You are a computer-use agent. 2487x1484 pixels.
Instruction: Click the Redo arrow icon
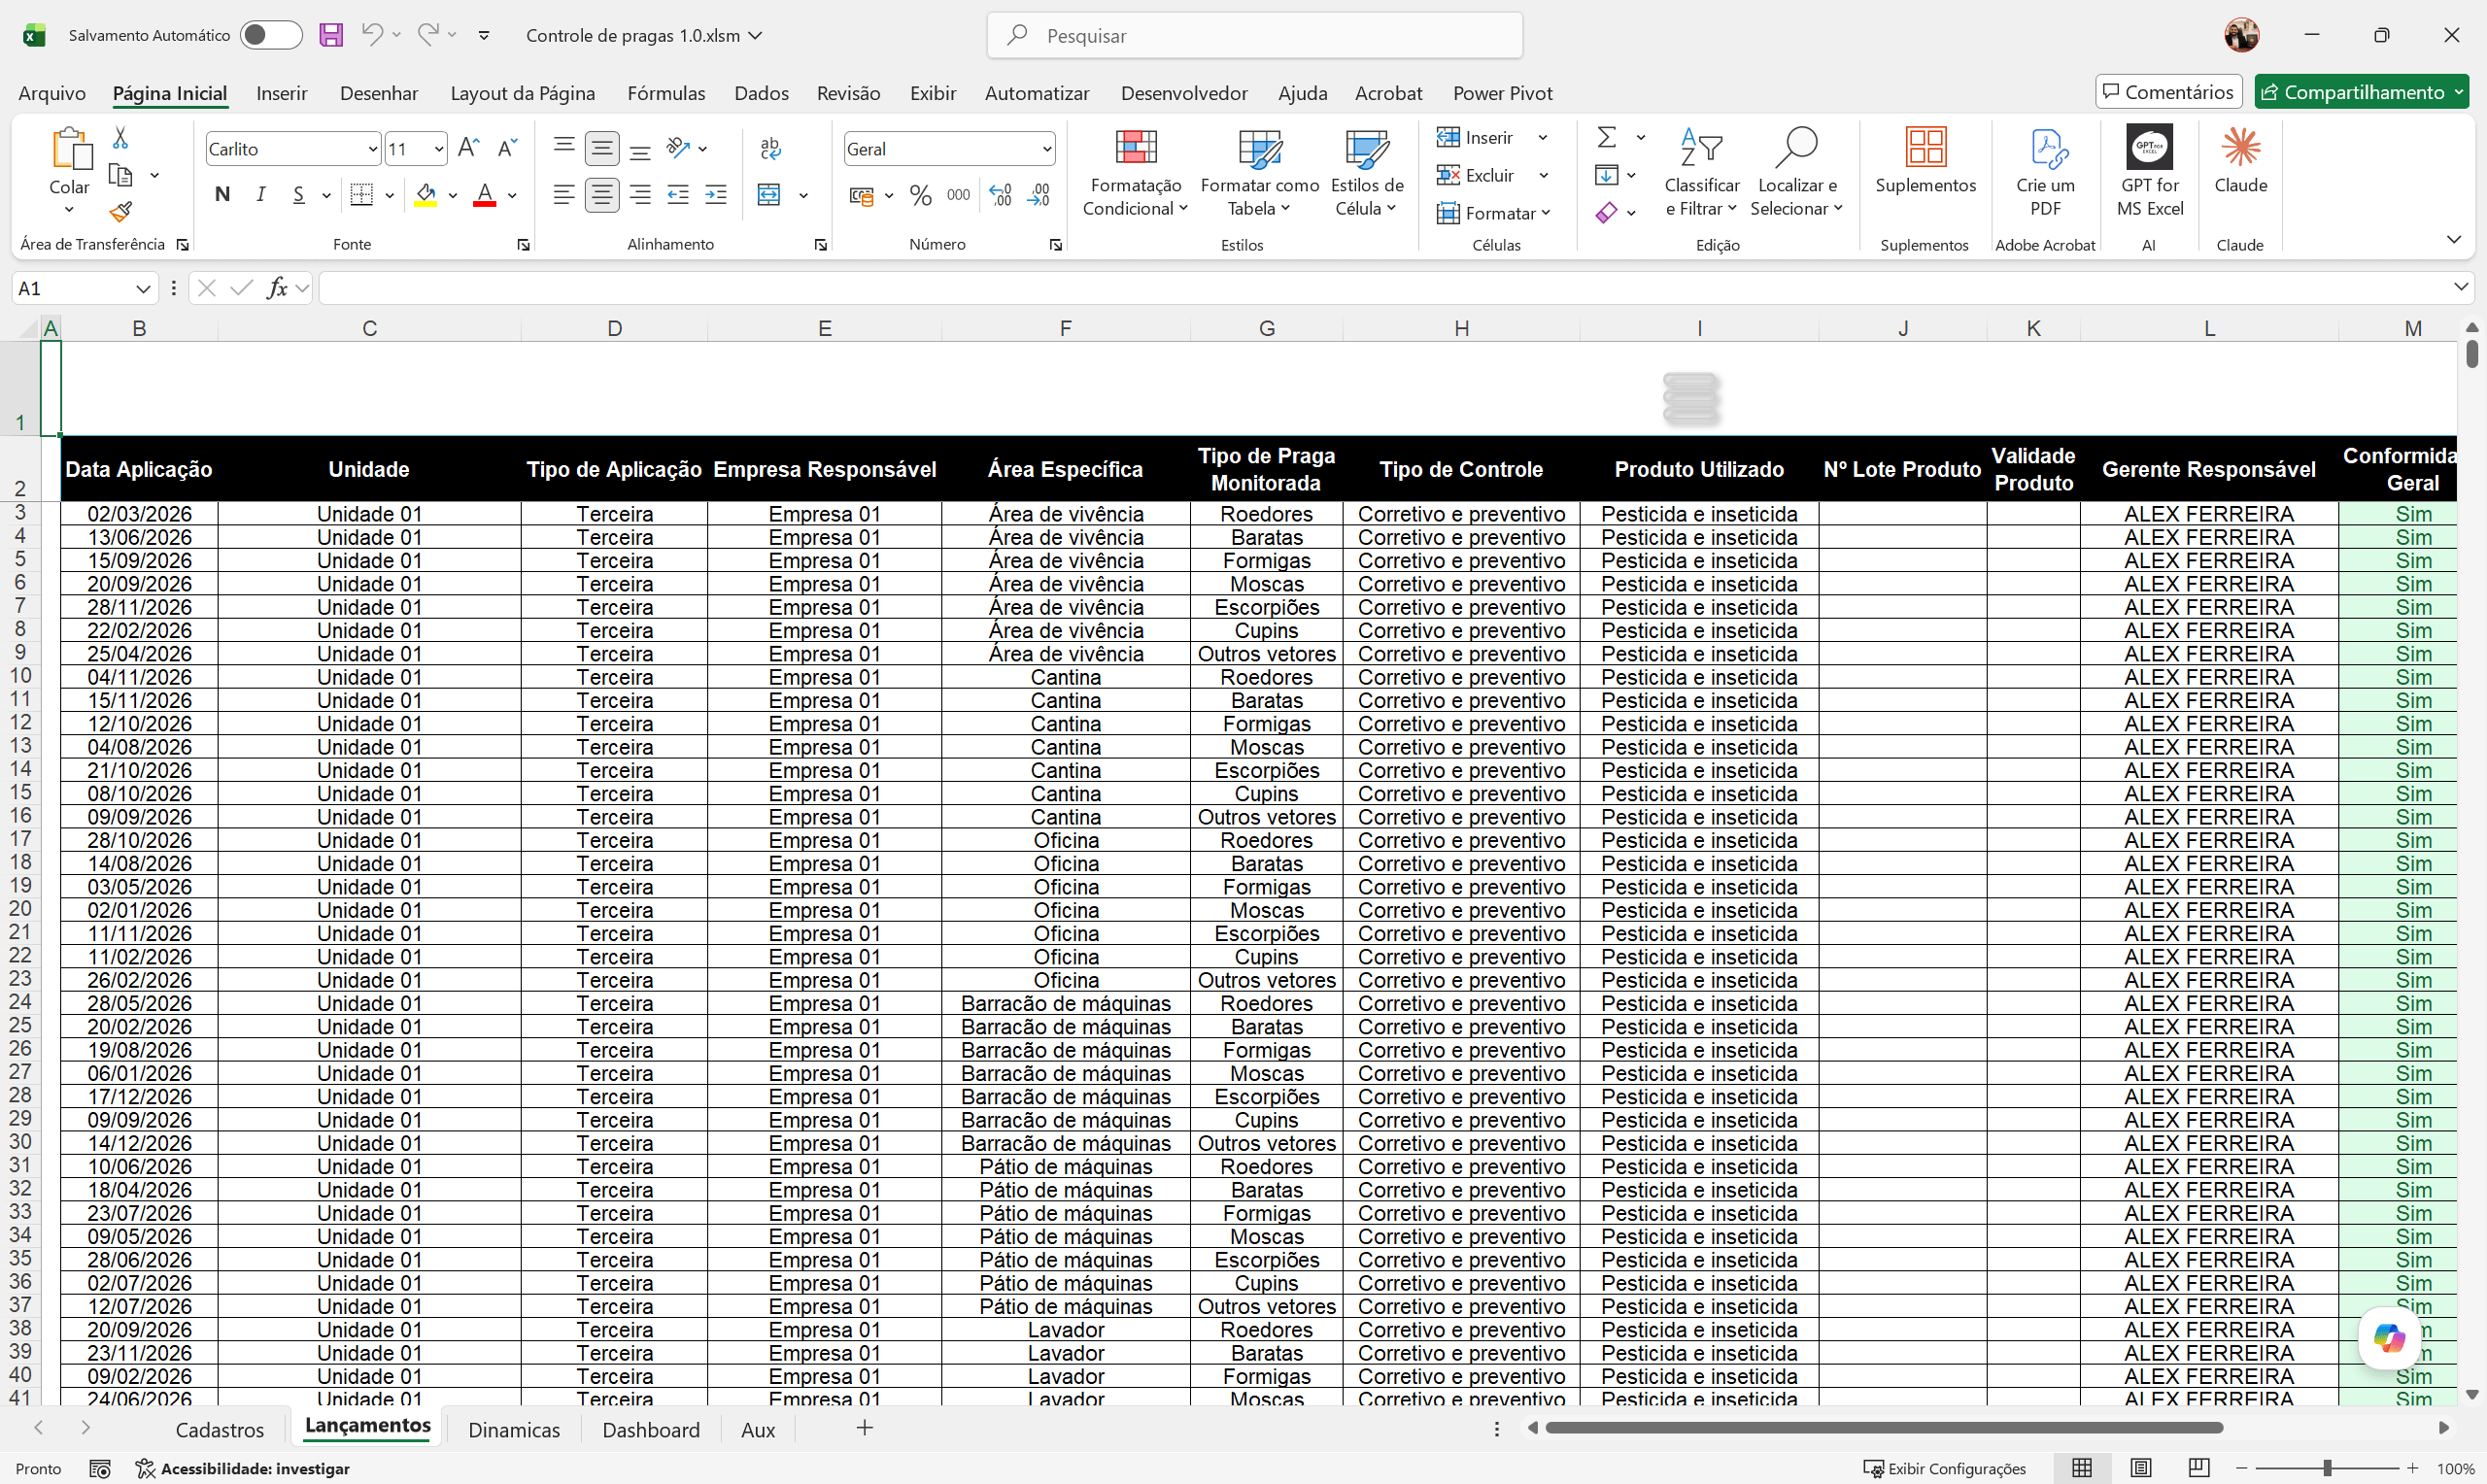(427, 35)
